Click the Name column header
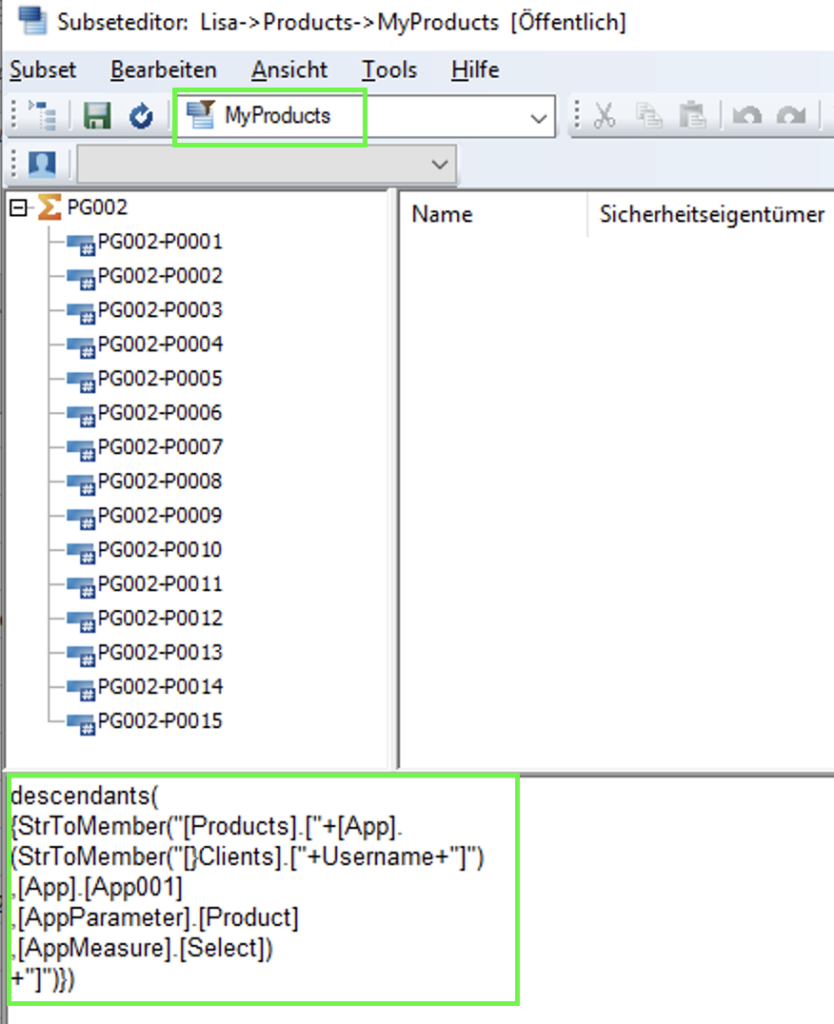Image resolution: width=834 pixels, height=1024 pixels. click(x=442, y=214)
